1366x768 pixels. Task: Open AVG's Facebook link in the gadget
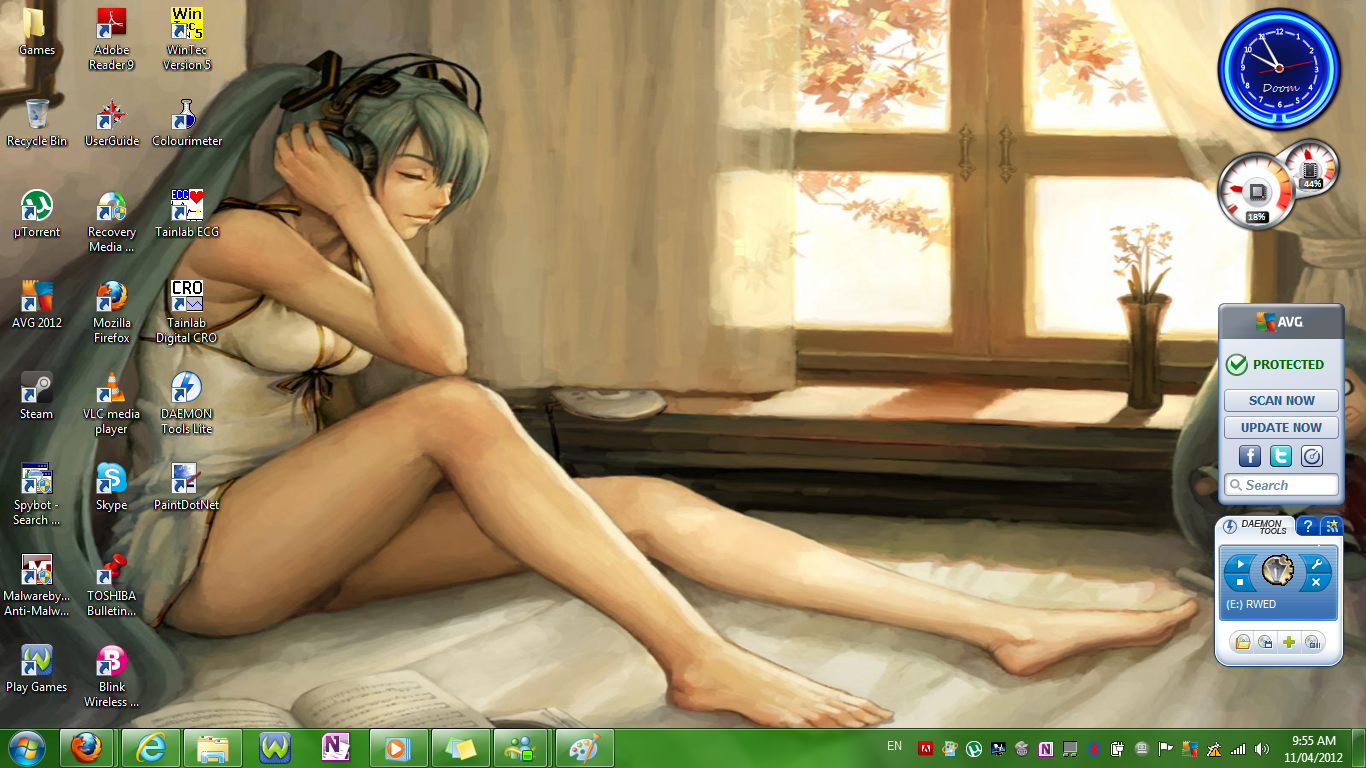[x=1250, y=456]
